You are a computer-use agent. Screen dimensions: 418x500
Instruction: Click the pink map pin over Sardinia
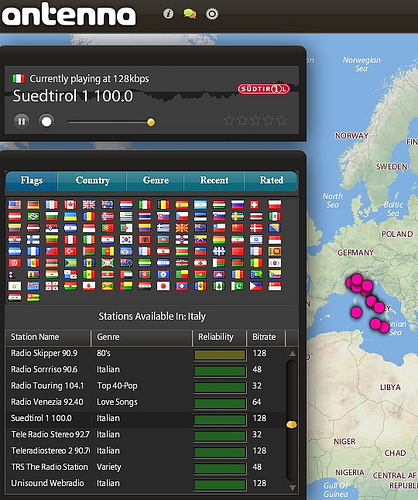point(356,312)
